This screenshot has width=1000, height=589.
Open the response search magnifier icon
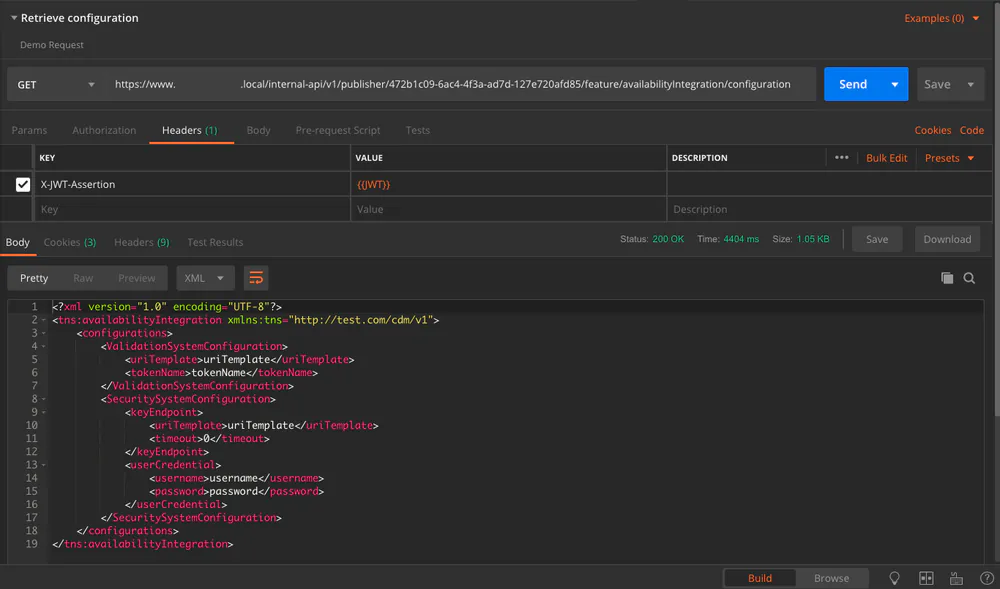point(969,279)
